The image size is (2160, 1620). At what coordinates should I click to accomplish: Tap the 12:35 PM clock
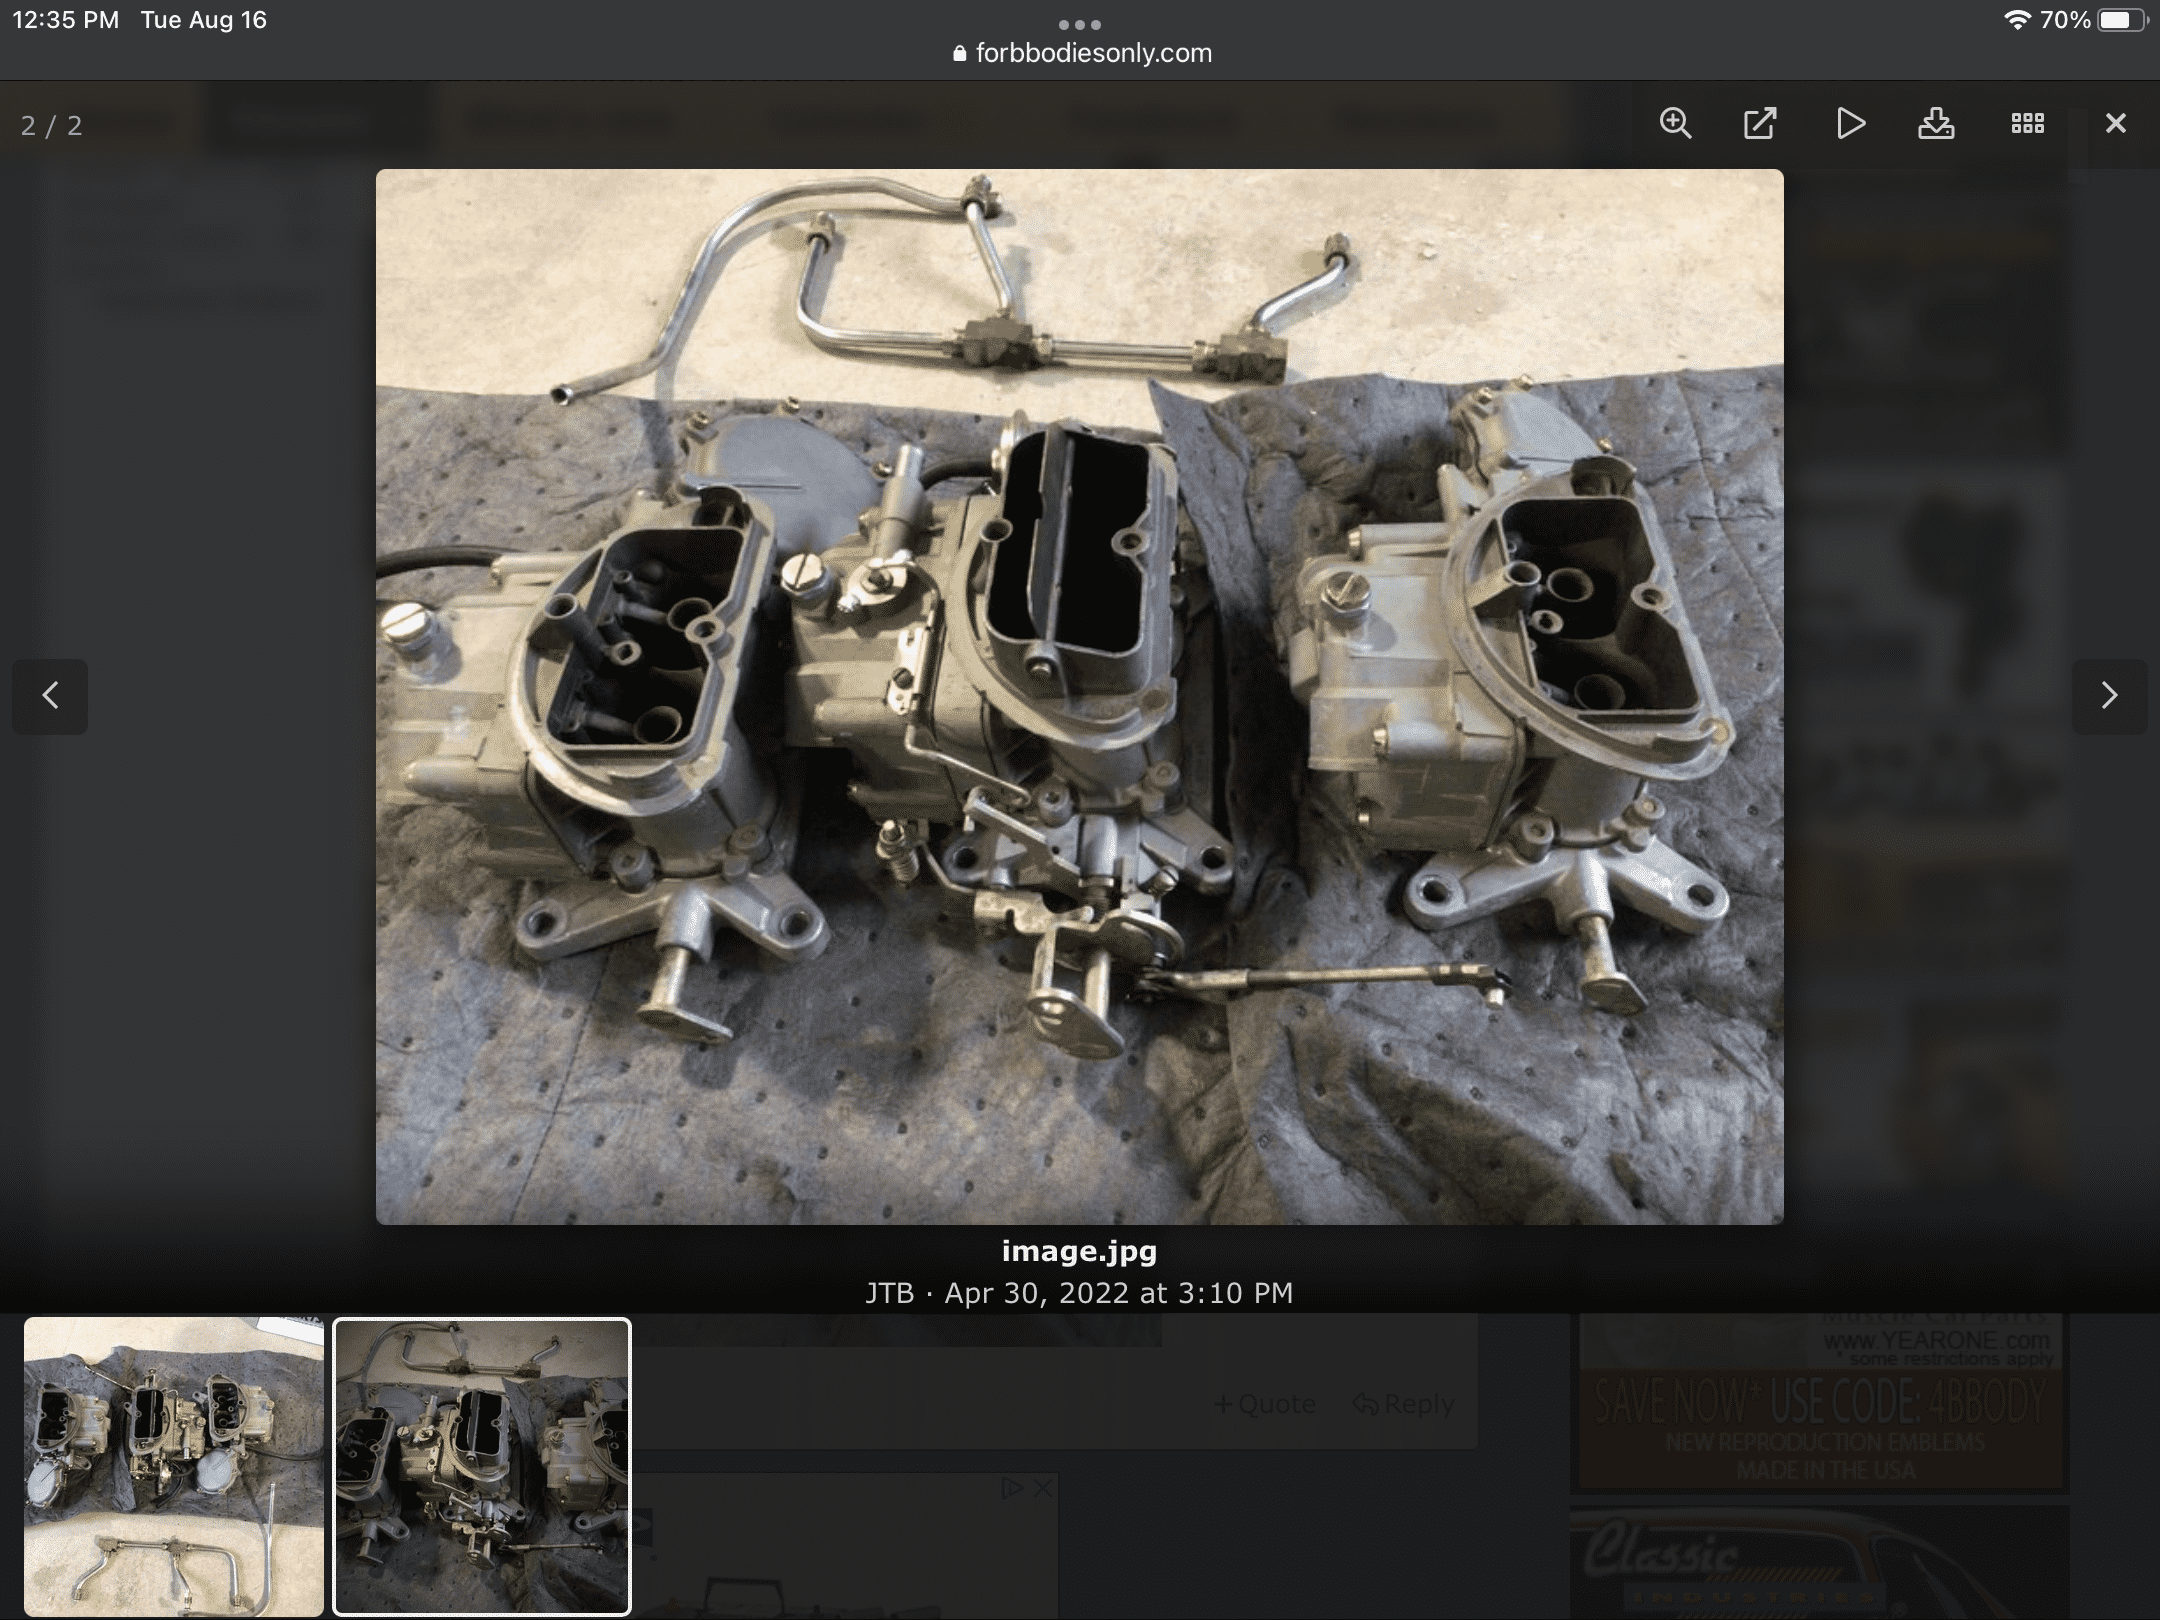tap(65, 20)
